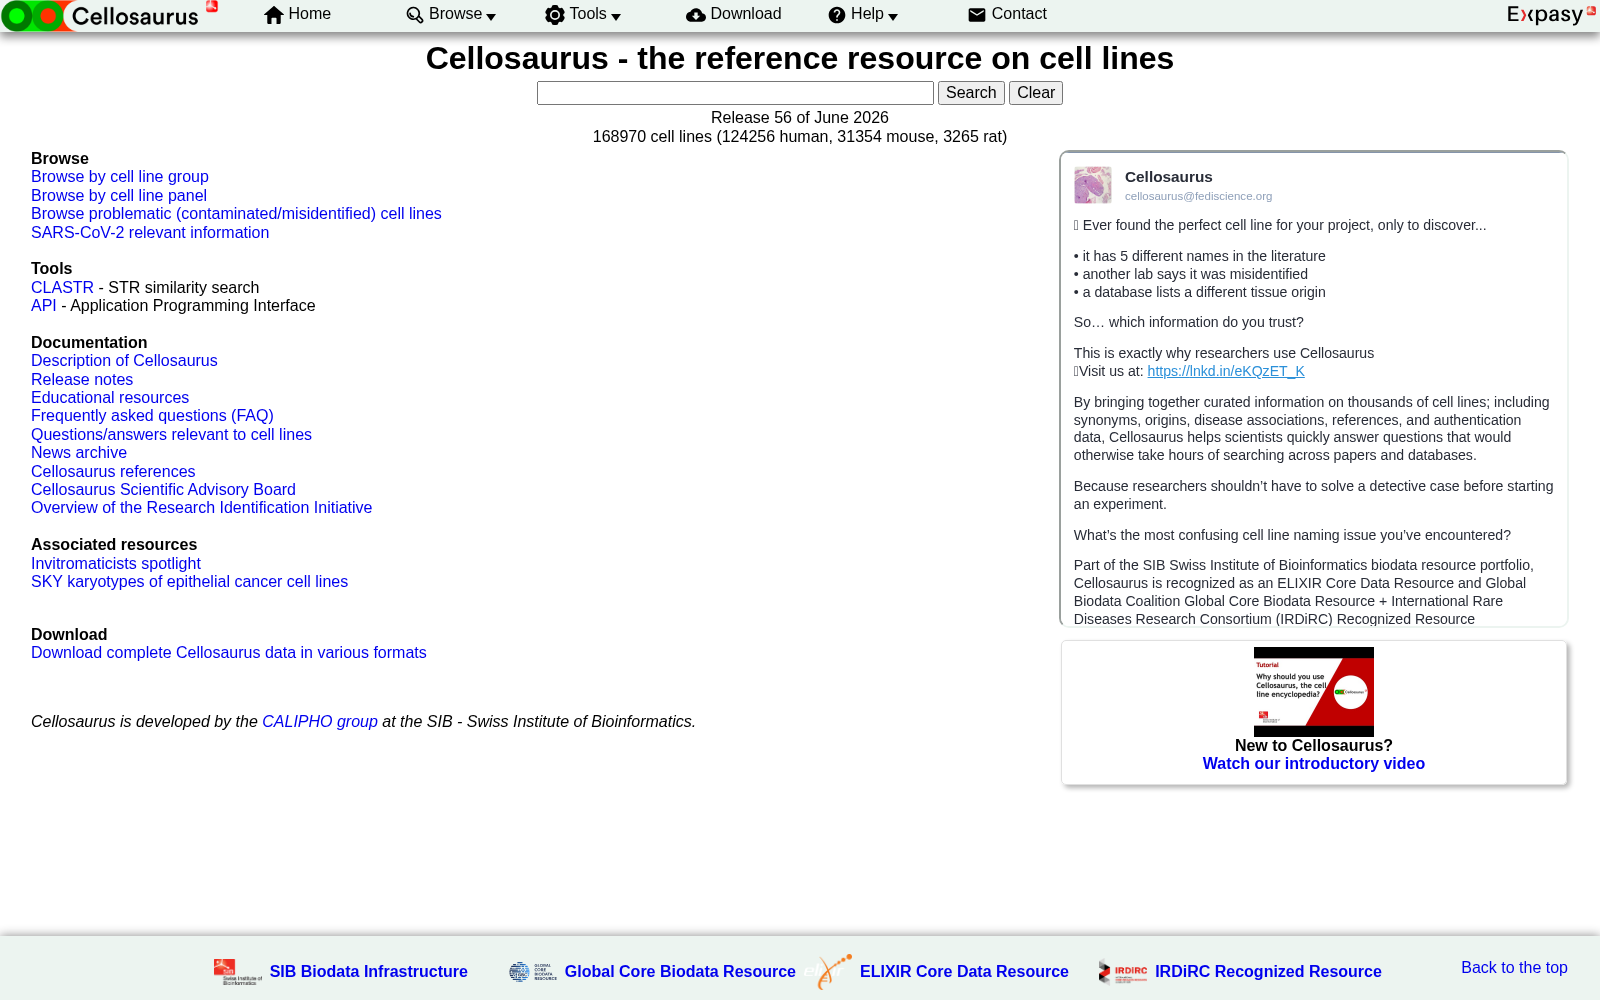Open Research Identification Initiative overview link
The image size is (1600, 1000).
[201, 508]
